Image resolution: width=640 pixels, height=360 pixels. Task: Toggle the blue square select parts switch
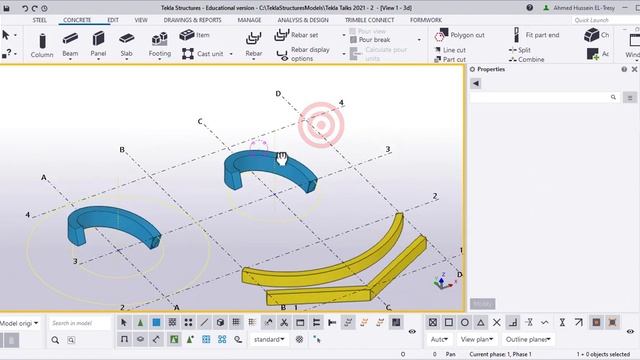[156, 323]
